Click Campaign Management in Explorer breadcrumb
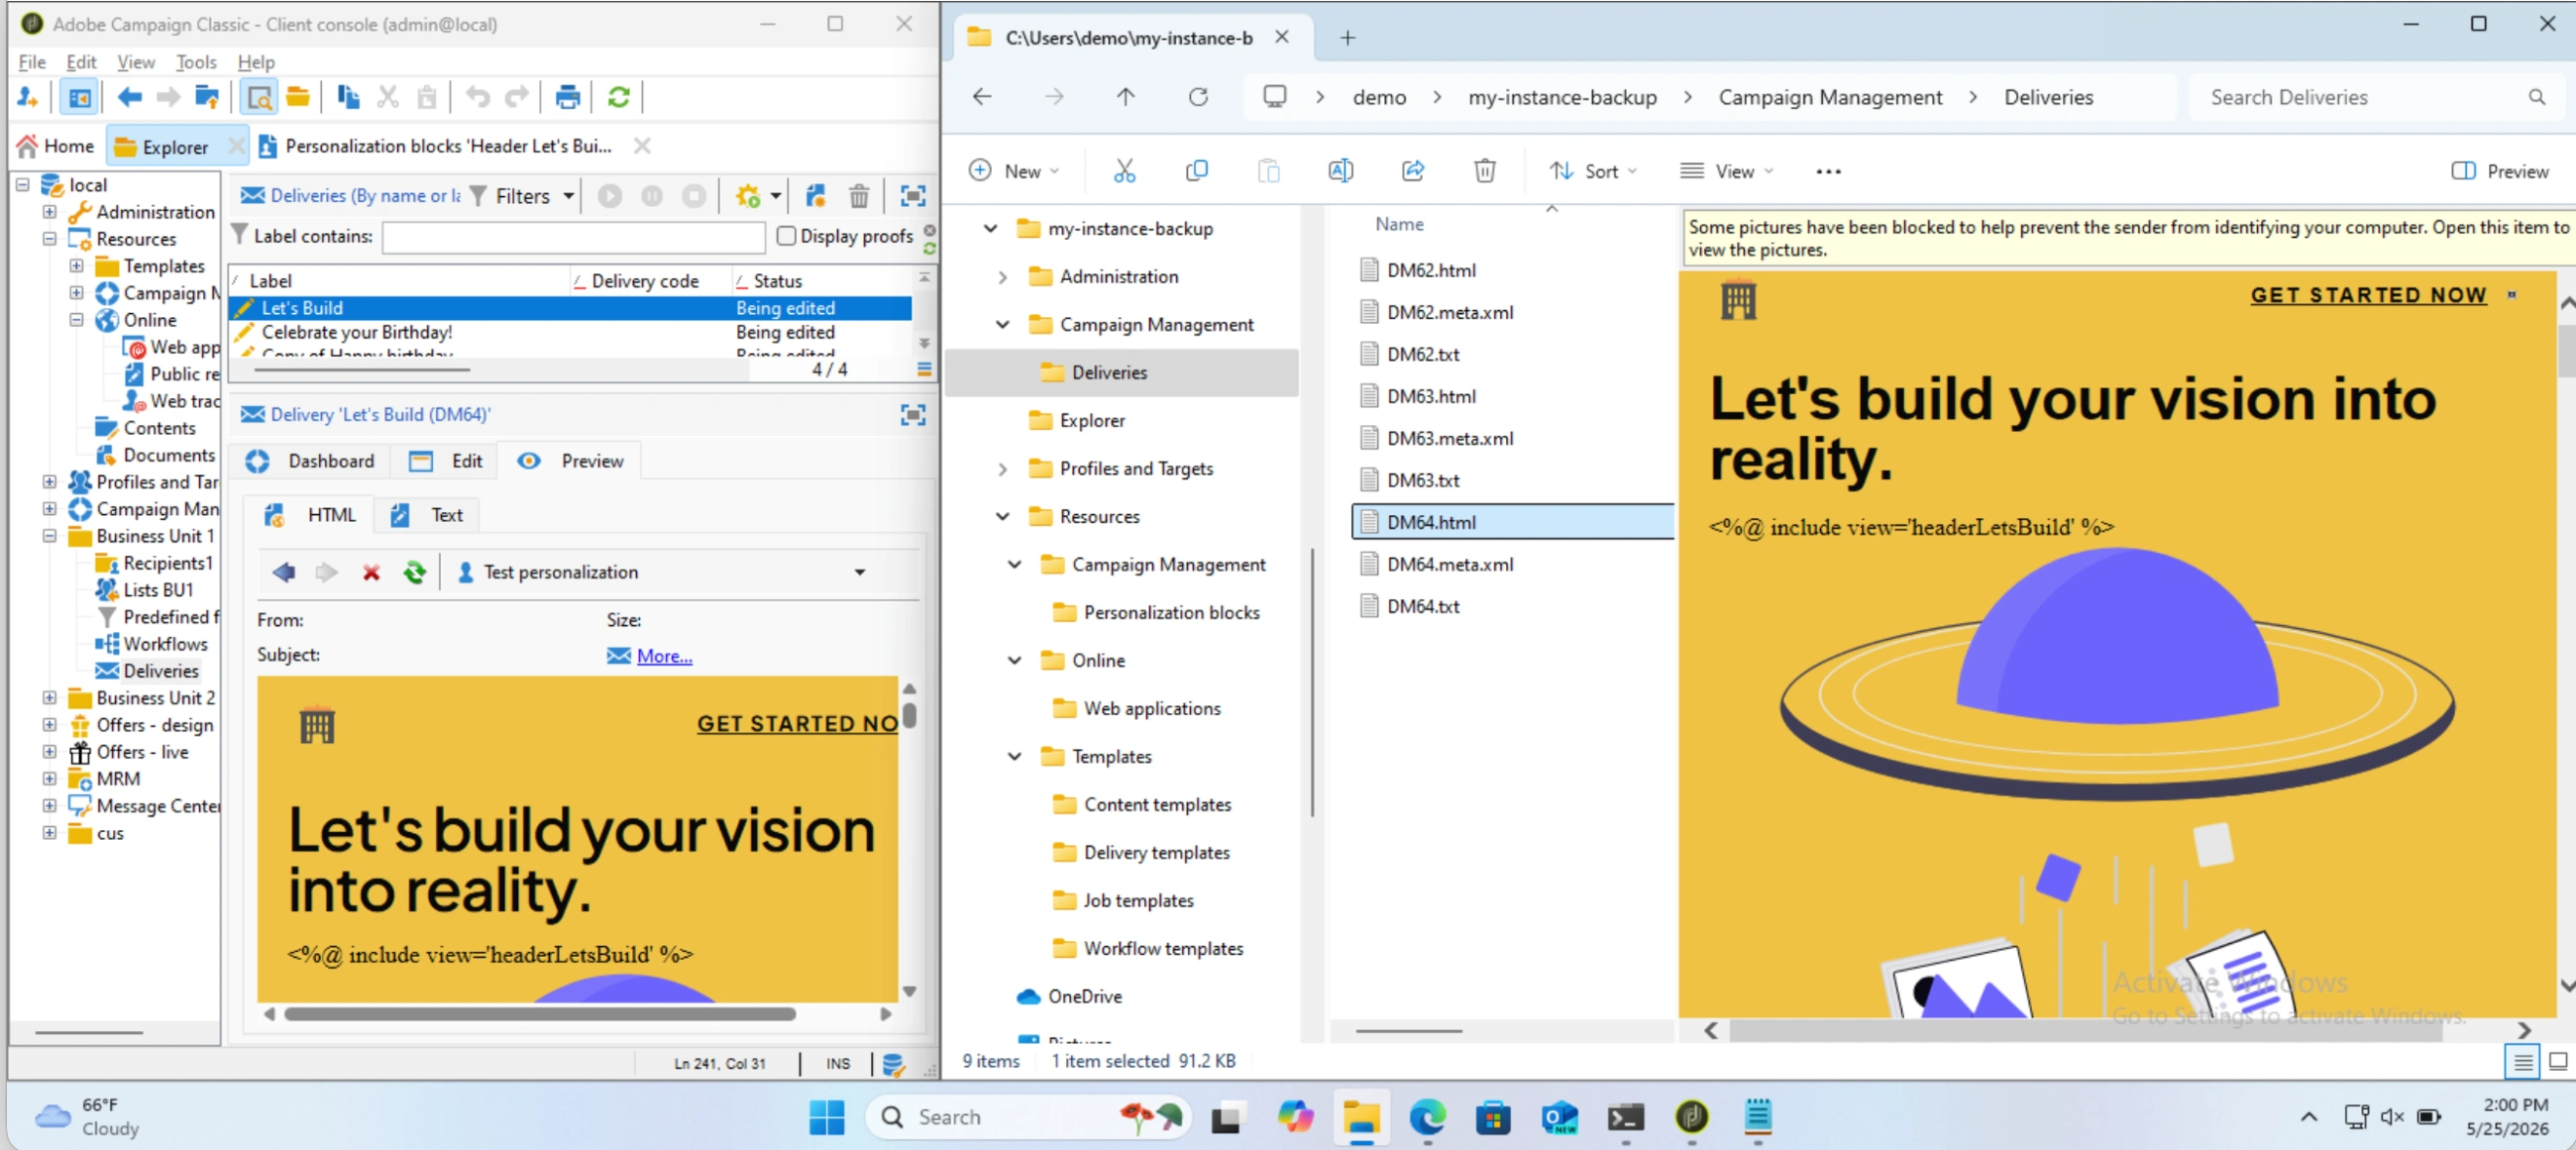 [1829, 97]
